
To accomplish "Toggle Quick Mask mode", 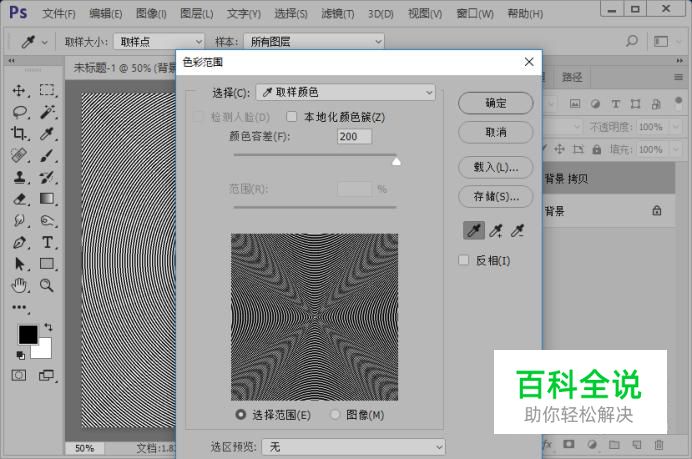I will coord(19,376).
